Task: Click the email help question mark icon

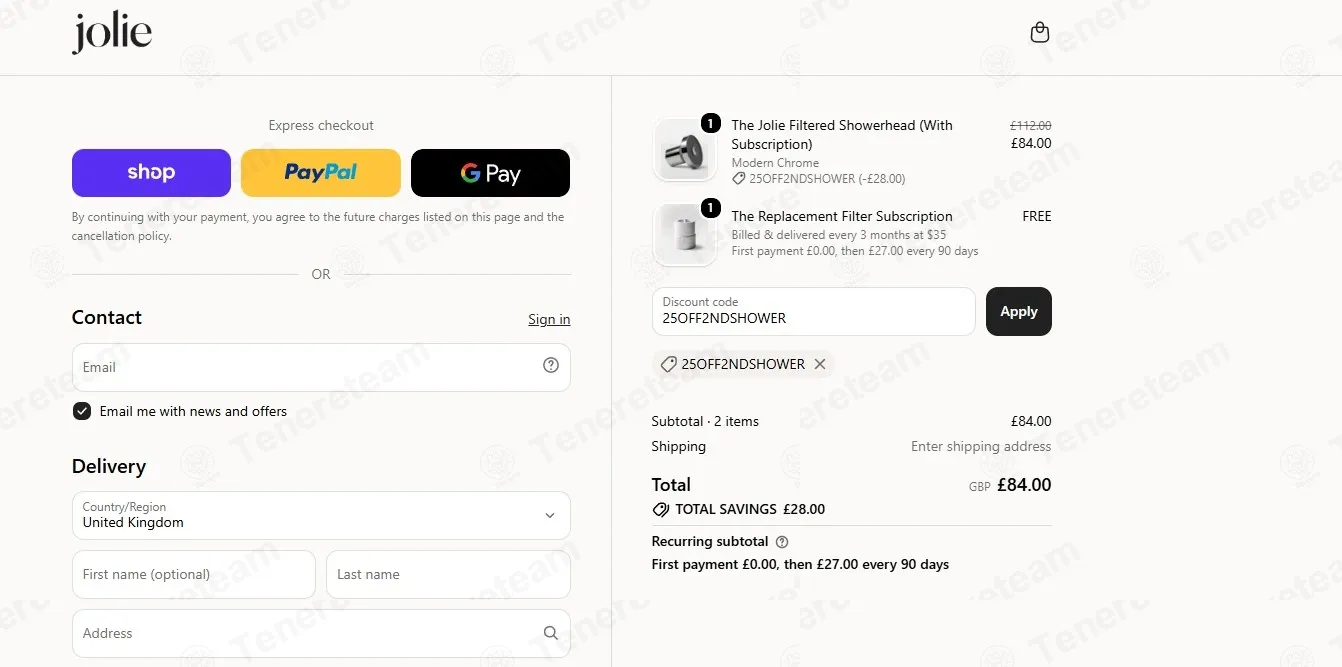Action: pyautogui.click(x=551, y=366)
